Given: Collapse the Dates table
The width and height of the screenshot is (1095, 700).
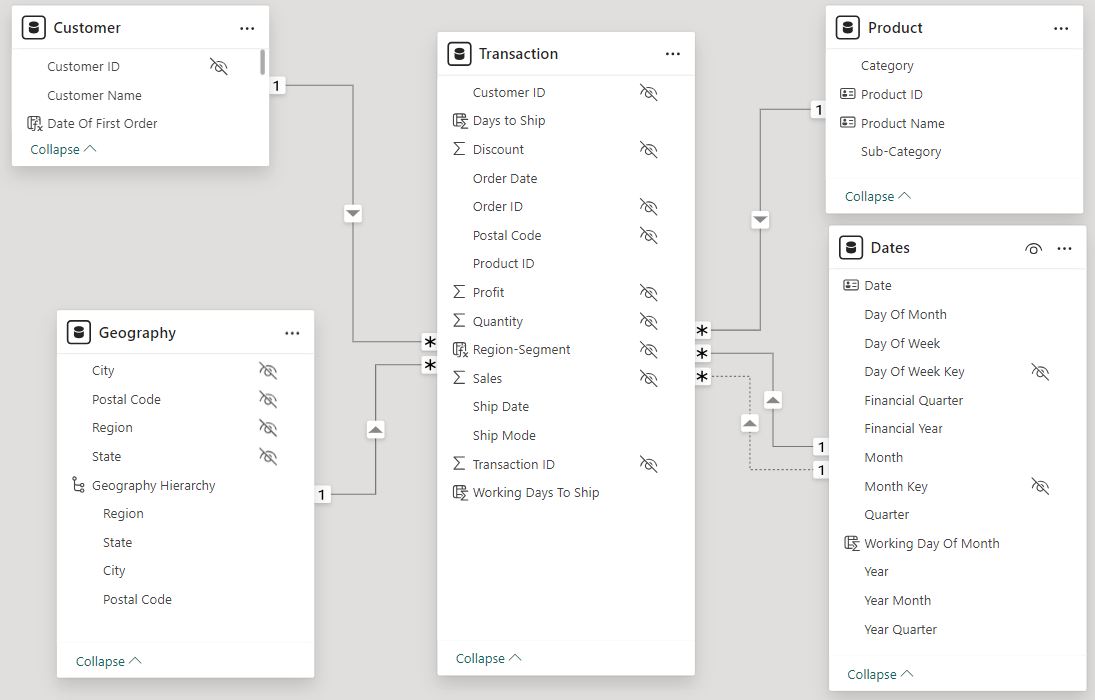Looking at the screenshot, I should click(880, 674).
